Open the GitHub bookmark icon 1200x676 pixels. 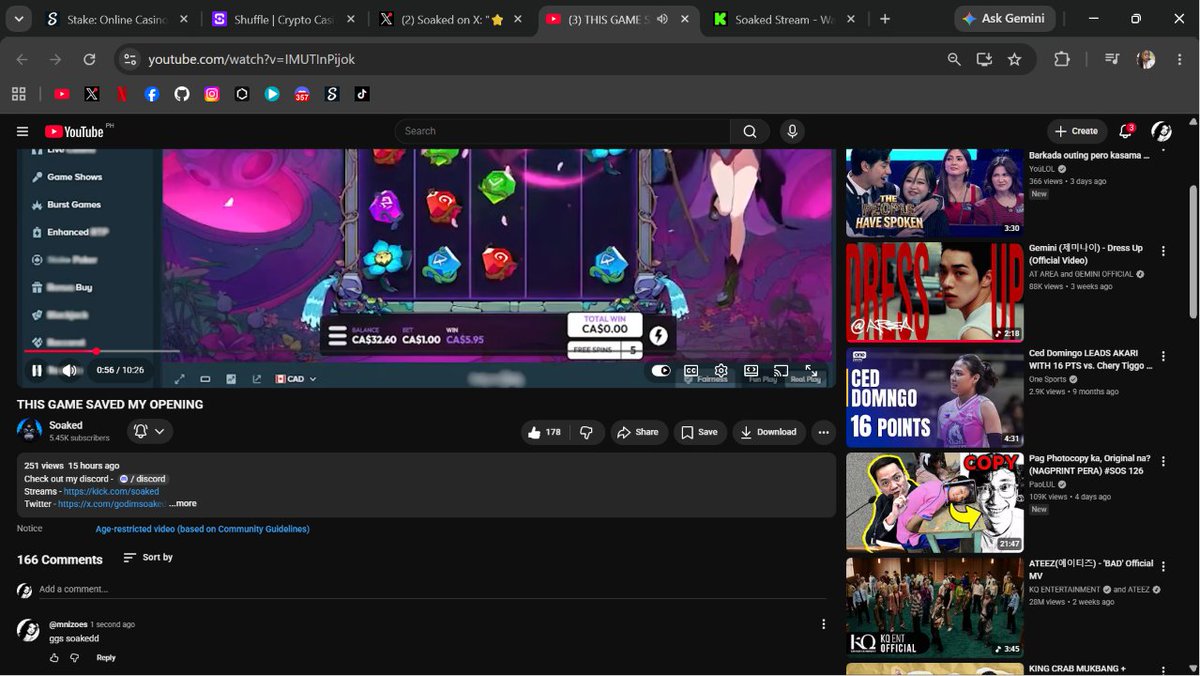coord(182,94)
